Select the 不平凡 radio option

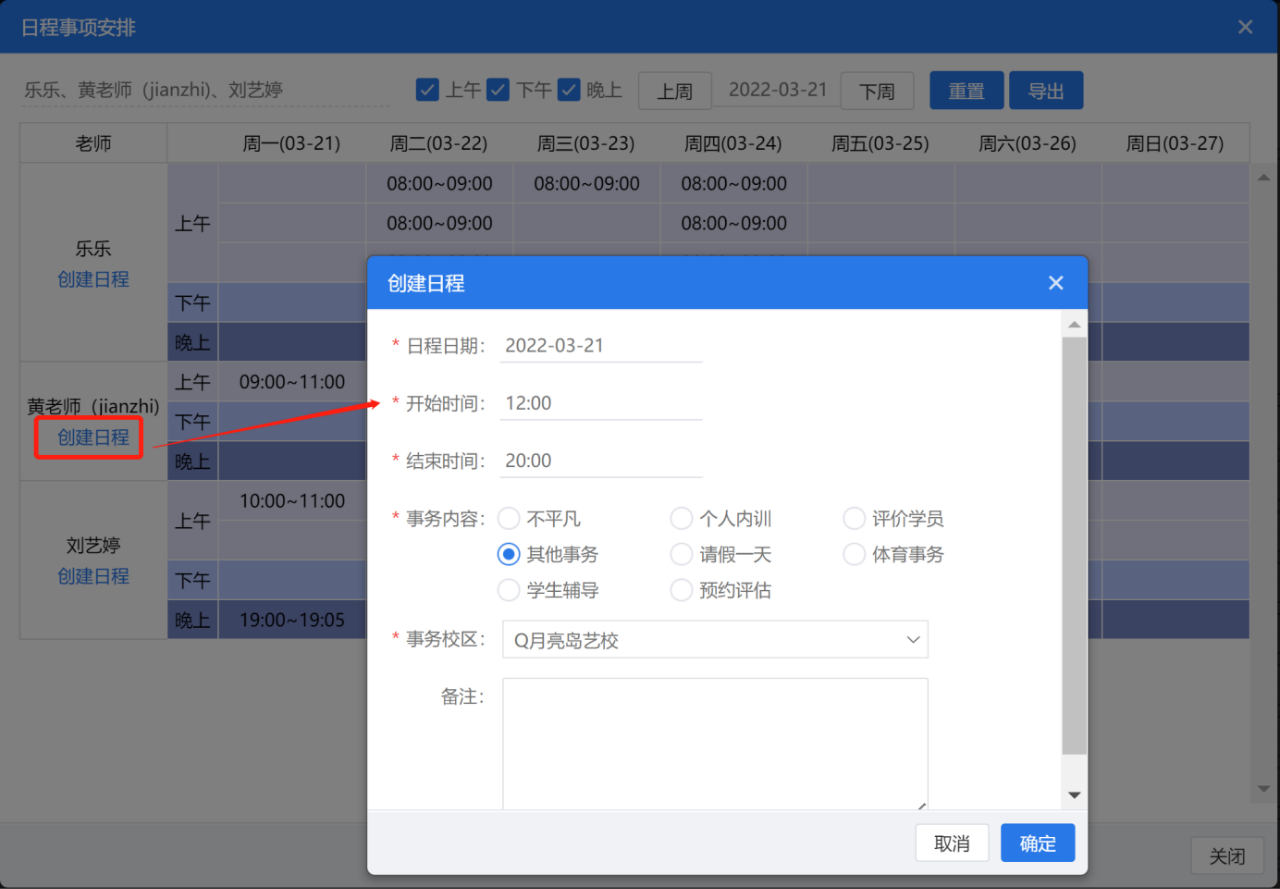[x=509, y=519]
